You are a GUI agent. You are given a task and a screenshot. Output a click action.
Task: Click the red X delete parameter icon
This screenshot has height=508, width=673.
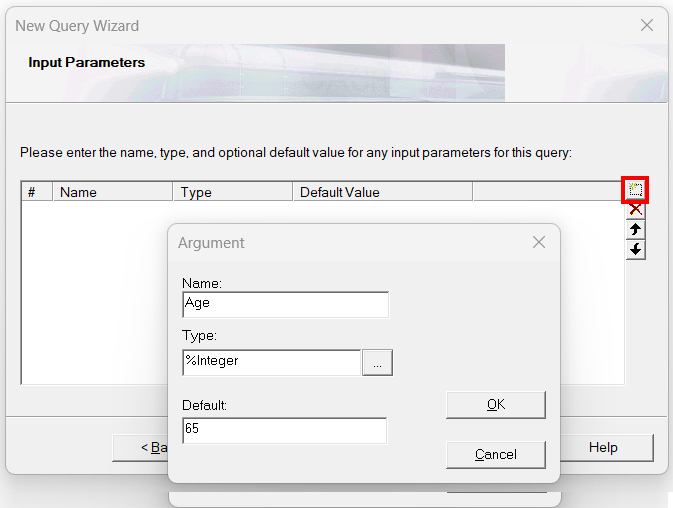635,210
